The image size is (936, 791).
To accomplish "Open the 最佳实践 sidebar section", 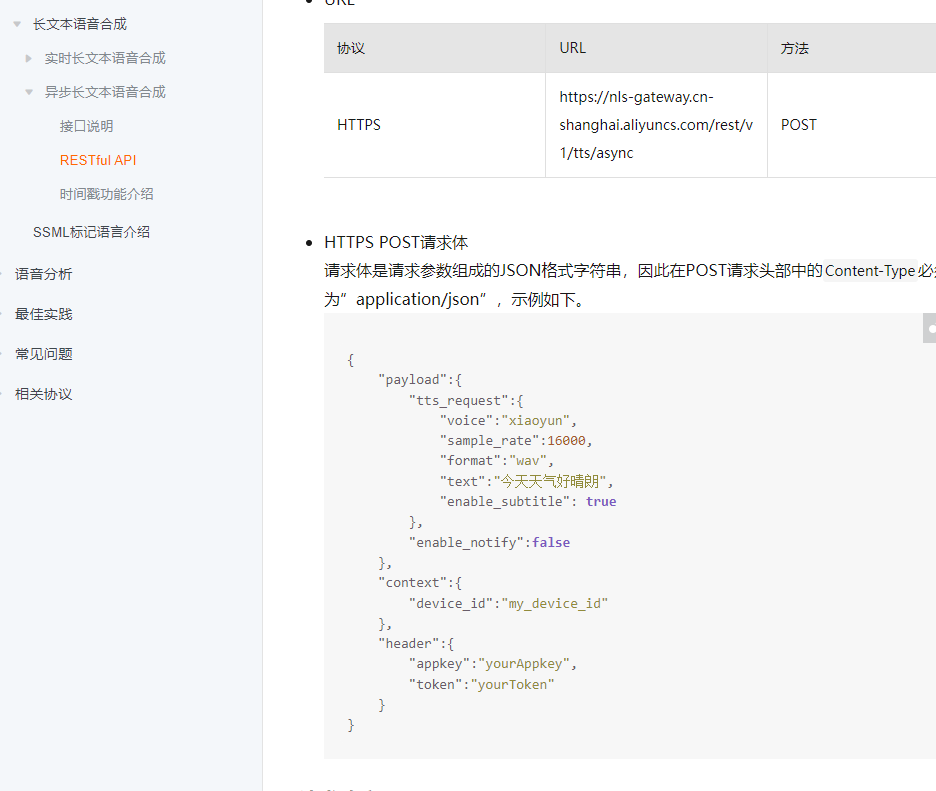I will [x=44, y=314].
